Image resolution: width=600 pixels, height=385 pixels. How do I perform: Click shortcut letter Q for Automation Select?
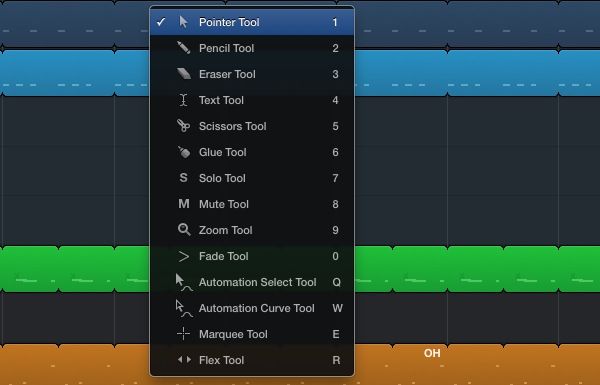[x=336, y=282]
